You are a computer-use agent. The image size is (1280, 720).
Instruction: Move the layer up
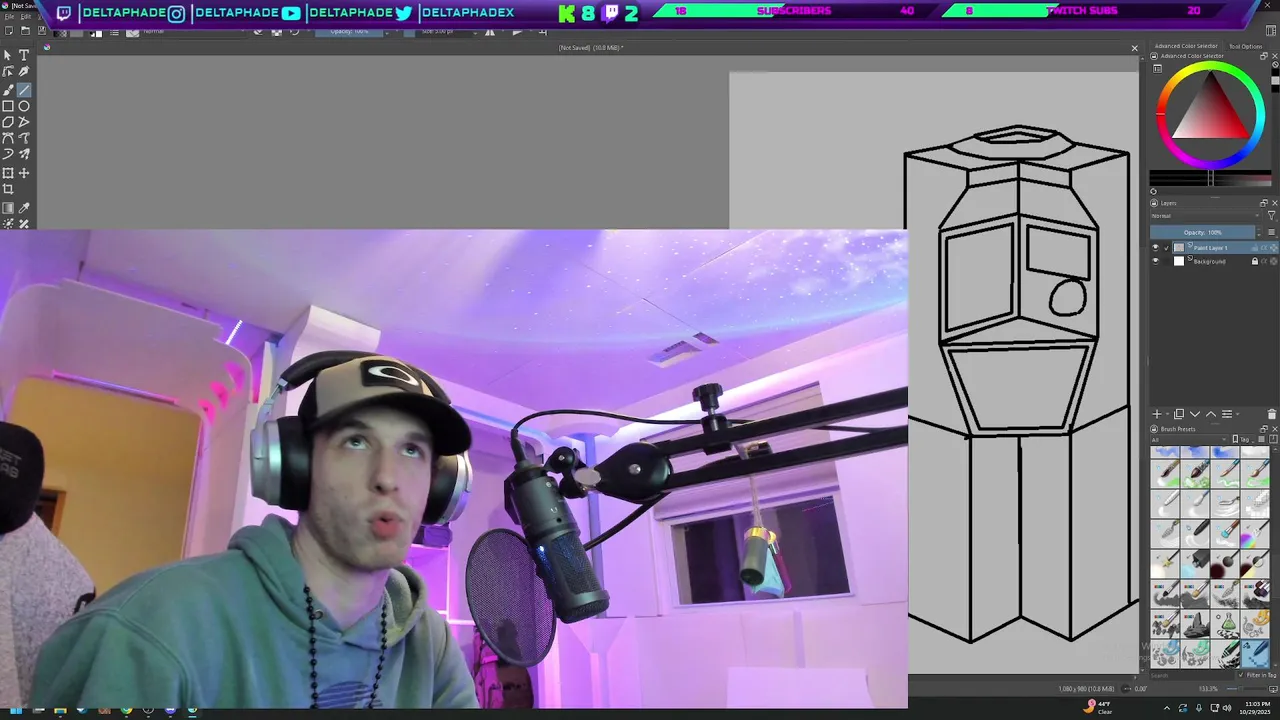(1211, 414)
